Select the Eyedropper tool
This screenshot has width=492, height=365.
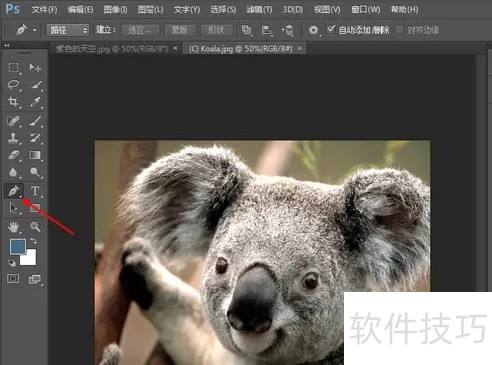coord(35,102)
